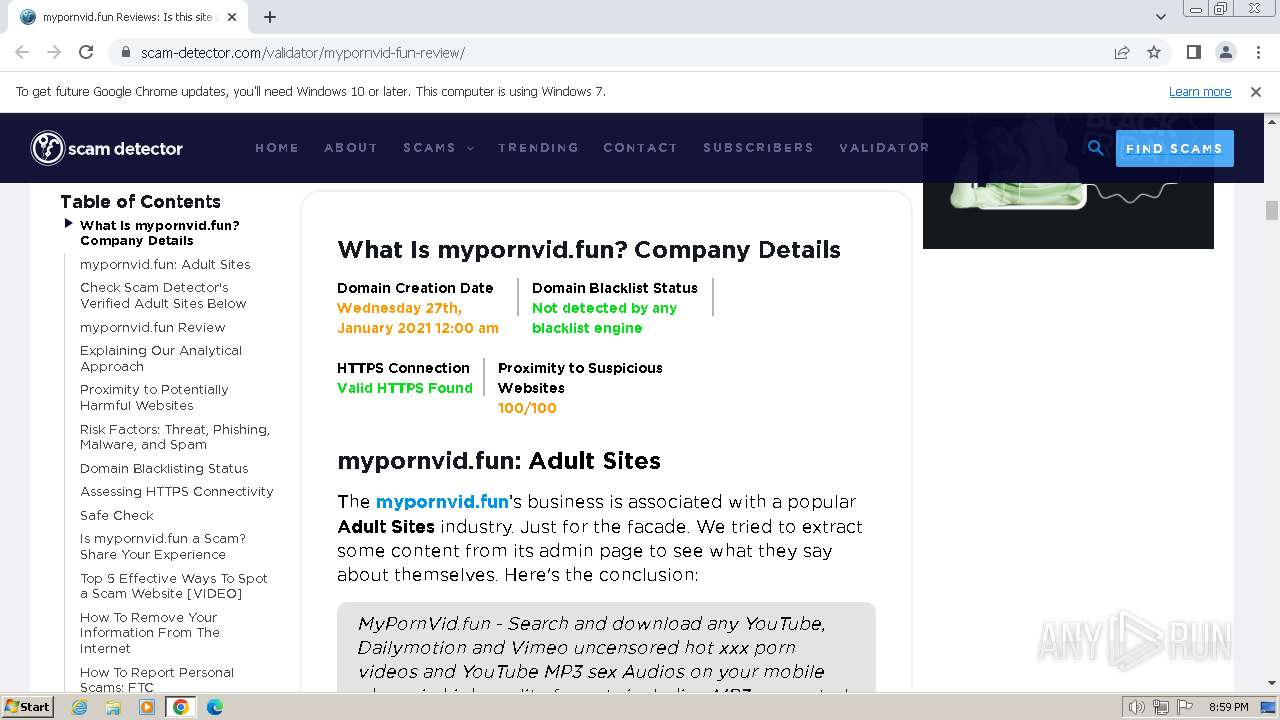
Task: Open Windows Media Player taskbar icon
Action: 147,707
